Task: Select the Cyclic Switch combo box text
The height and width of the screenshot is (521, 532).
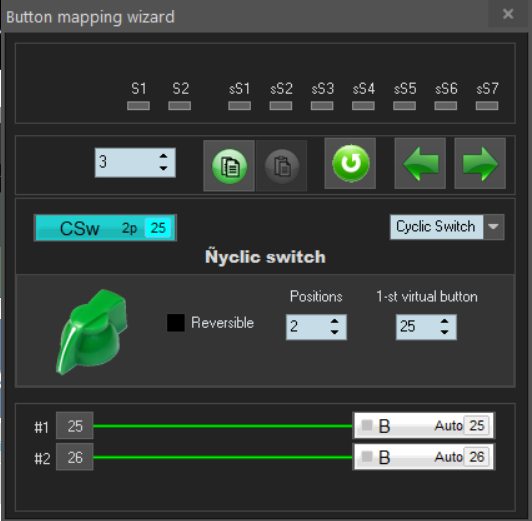Action: pyautogui.click(x=436, y=227)
